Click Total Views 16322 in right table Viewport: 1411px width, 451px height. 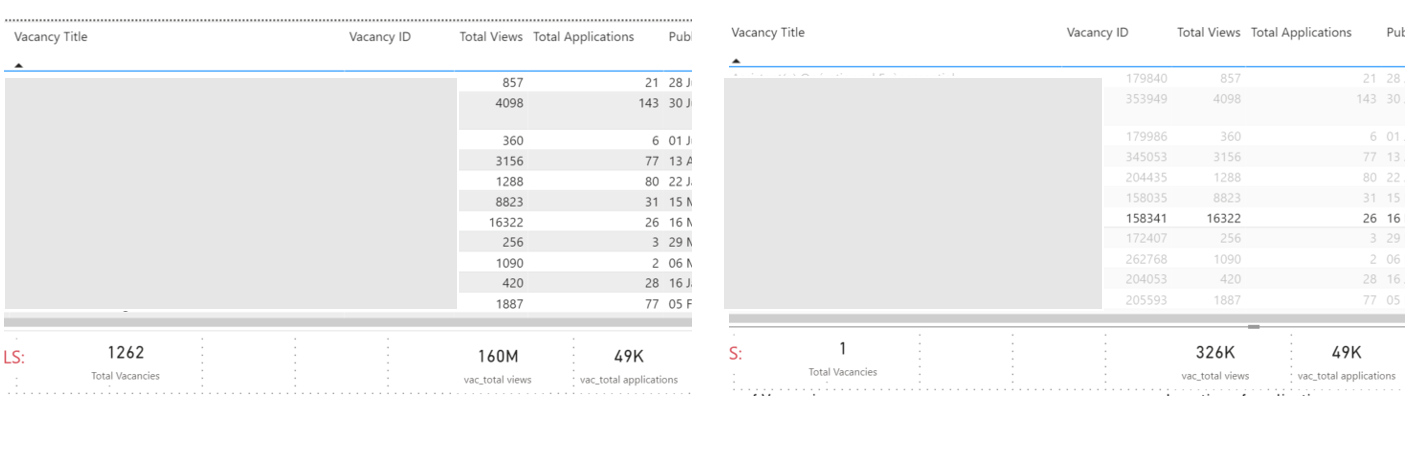pyautogui.click(x=1223, y=218)
